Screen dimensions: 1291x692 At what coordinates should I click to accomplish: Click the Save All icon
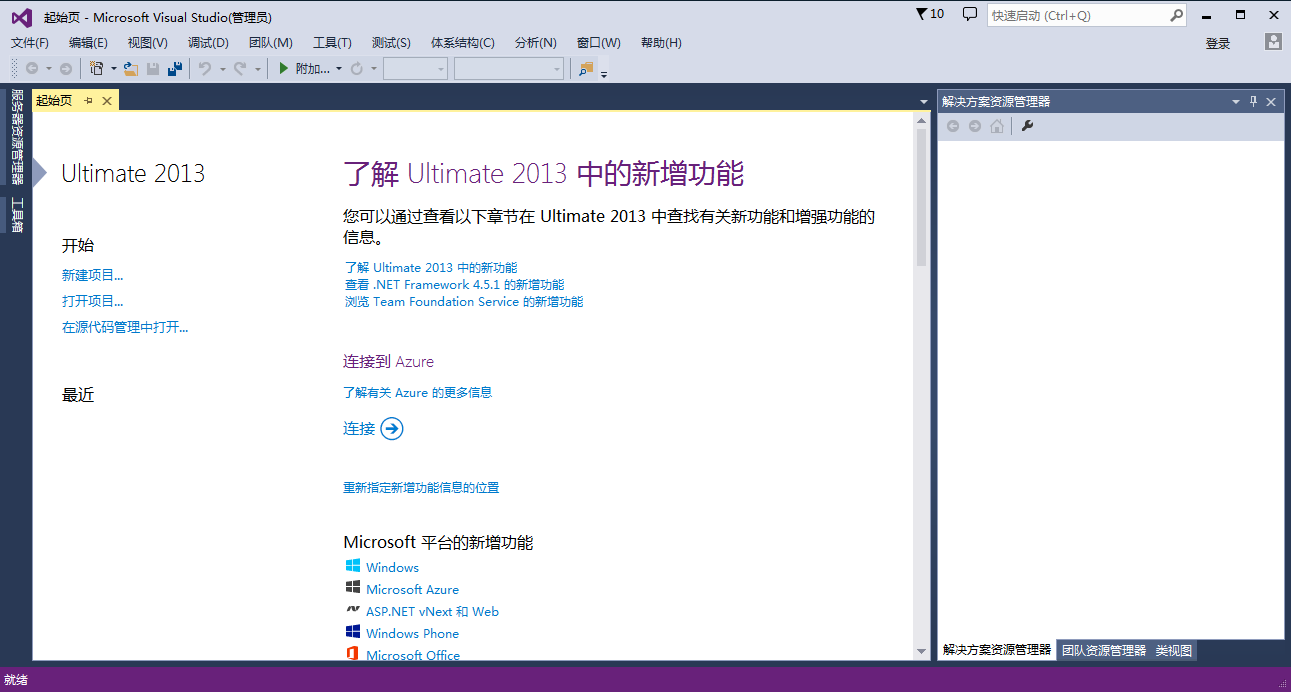[175, 68]
